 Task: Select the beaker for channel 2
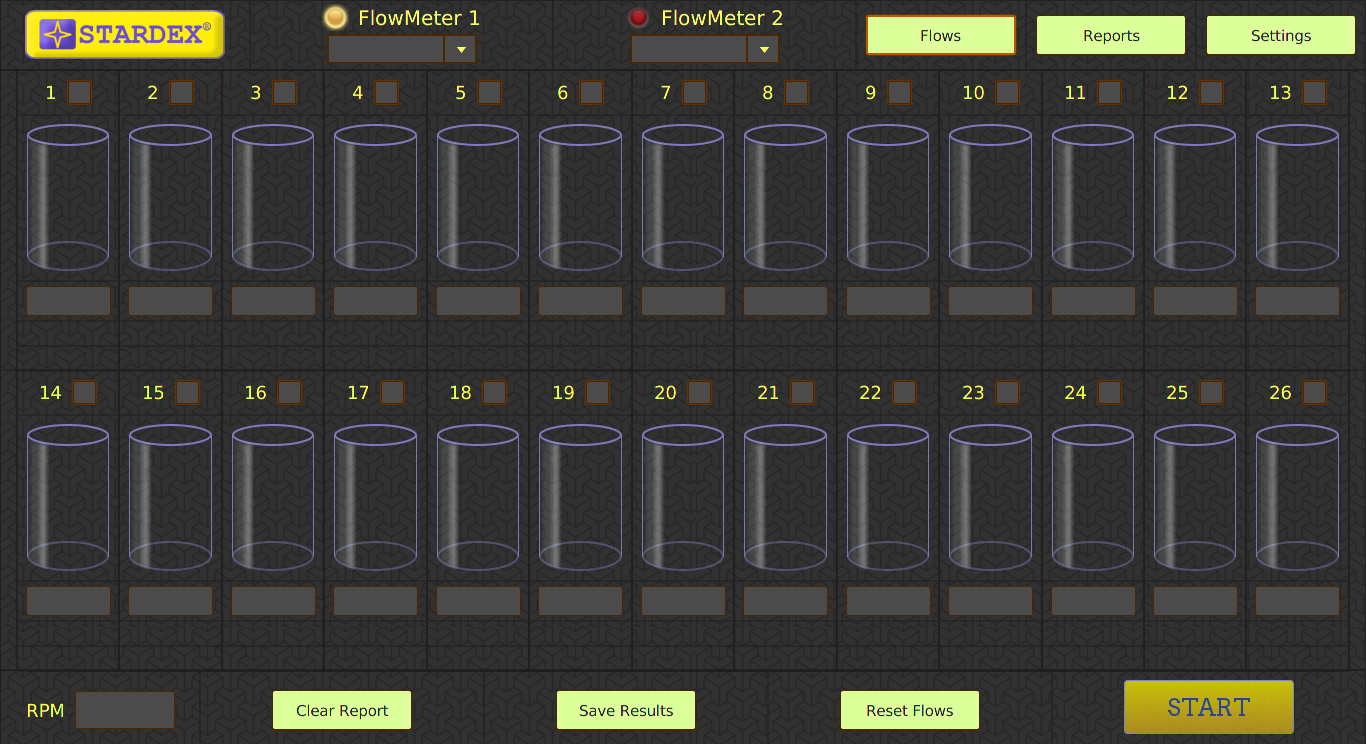coord(170,197)
